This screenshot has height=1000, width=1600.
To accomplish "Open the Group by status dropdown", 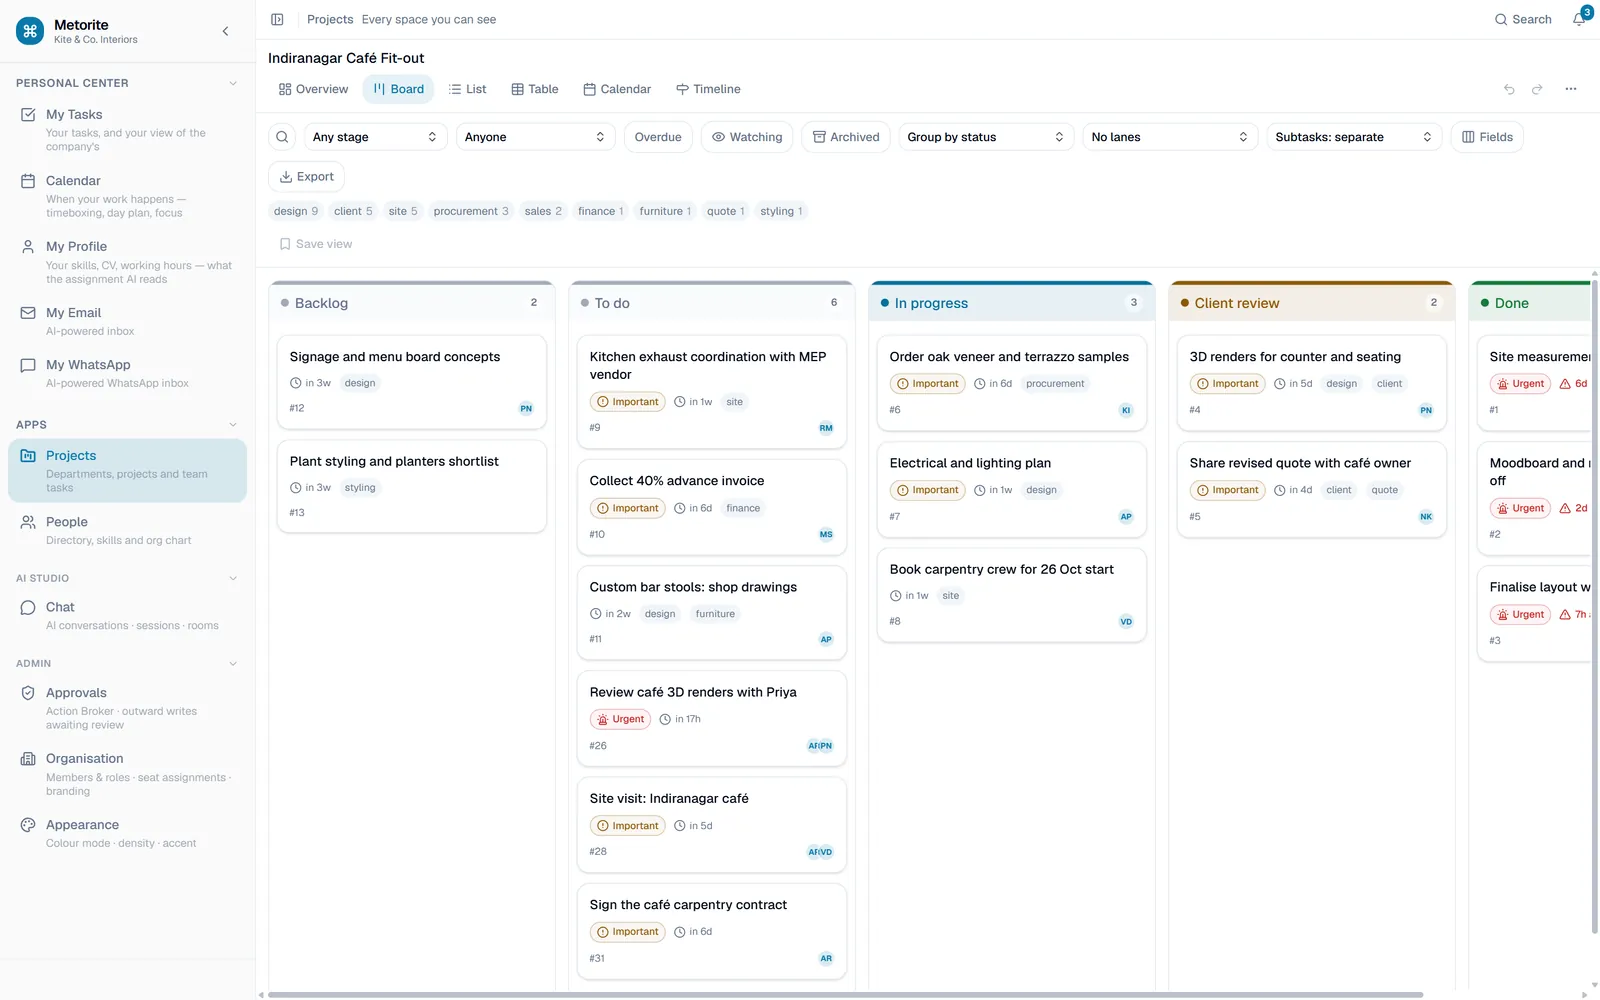I will pyautogui.click(x=986, y=137).
